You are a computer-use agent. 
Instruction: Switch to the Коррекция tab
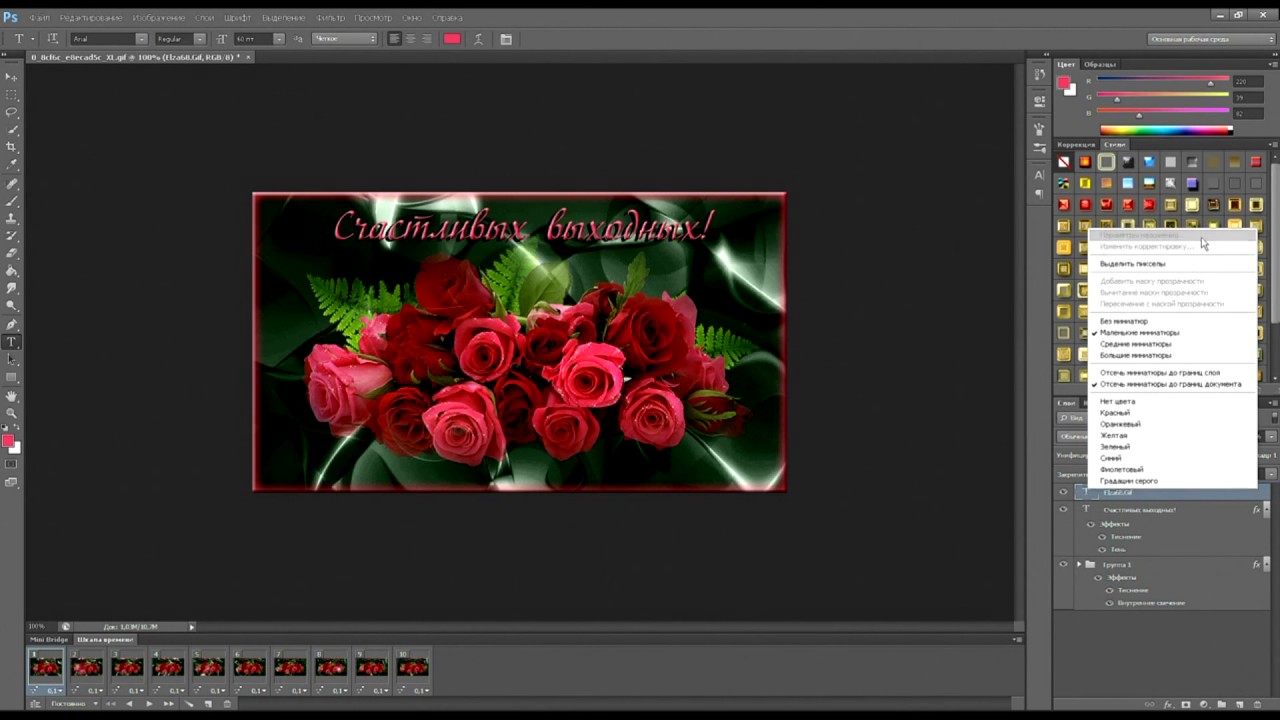point(1076,145)
